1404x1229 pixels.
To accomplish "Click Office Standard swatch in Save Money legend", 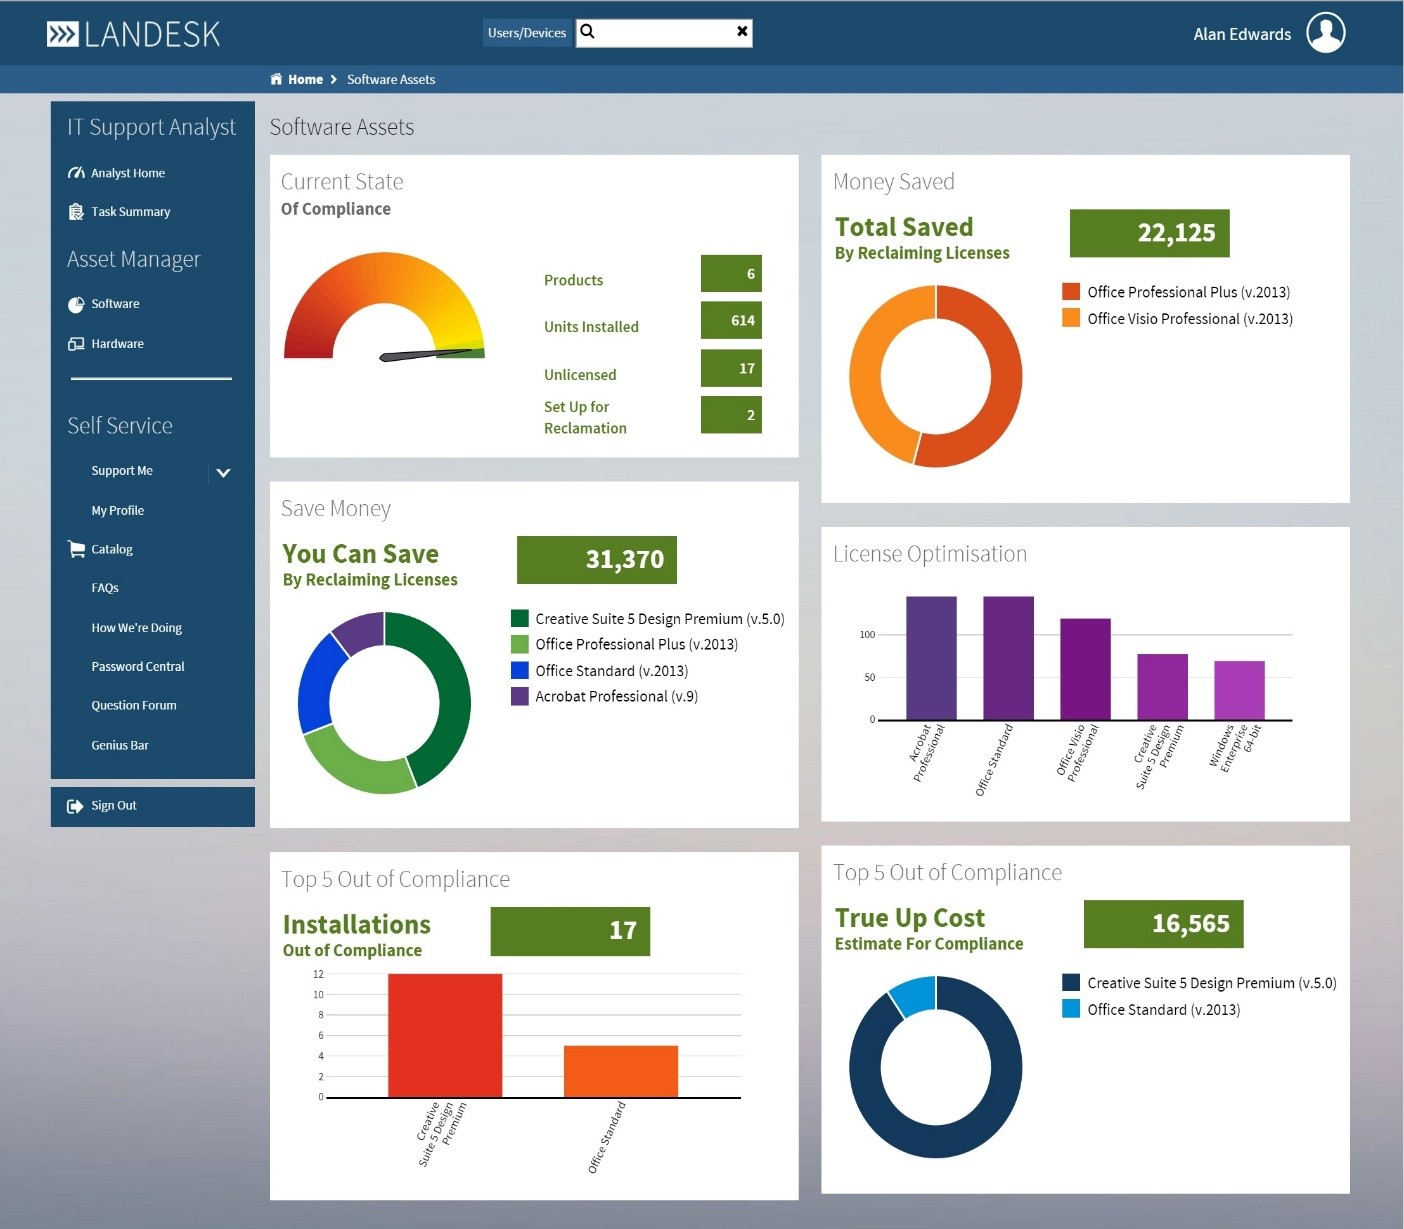I will 520,671.
